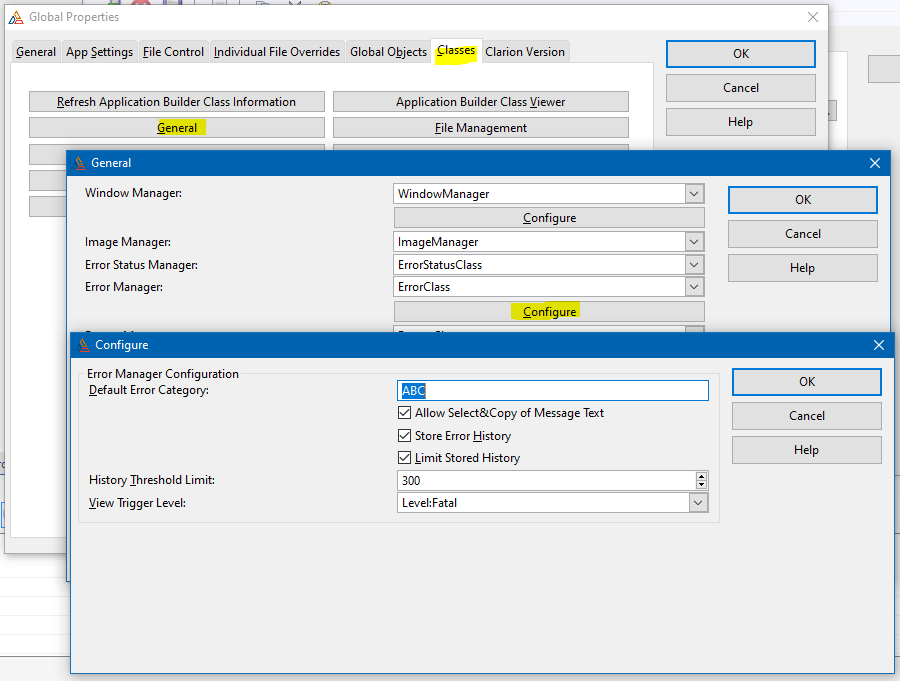This screenshot has height=681, width=900.
Task: Click the Configure dialog title bar icon
Action: tap(82, 345)
